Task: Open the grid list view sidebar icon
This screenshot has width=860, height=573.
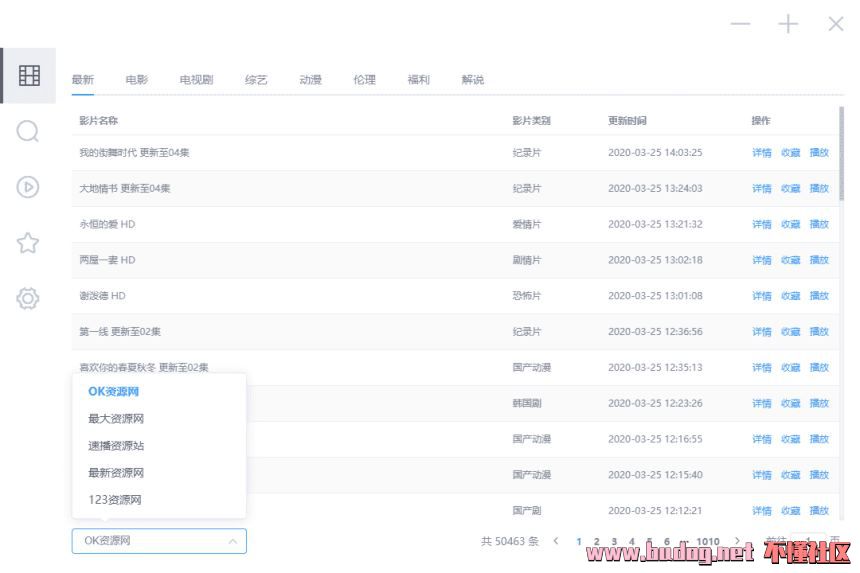Action: (x=29, y=75)
